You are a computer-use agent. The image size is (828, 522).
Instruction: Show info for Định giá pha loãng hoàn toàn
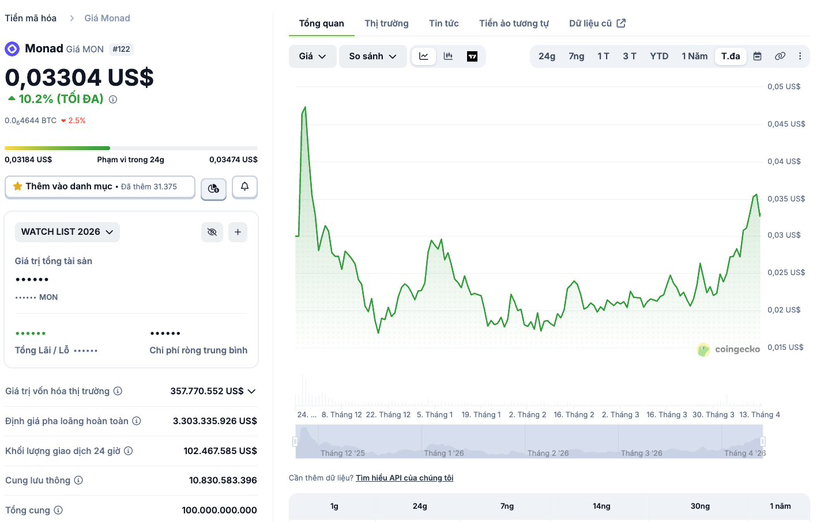136,421
